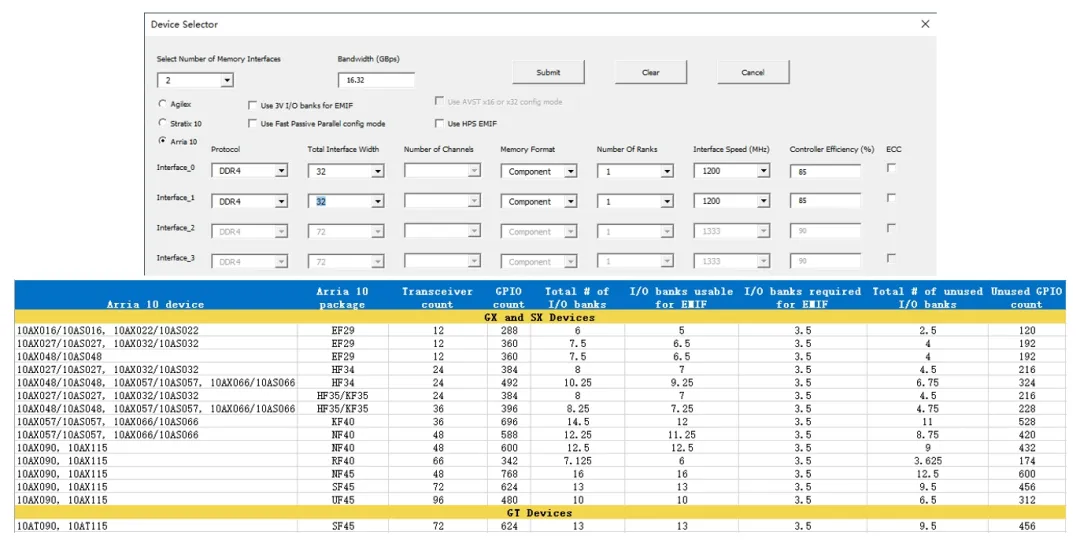Viewport: 1080px width, 543px height.
Task: Toggle Use Fast Passive Parallel config mode
Action: click(253, 124)
